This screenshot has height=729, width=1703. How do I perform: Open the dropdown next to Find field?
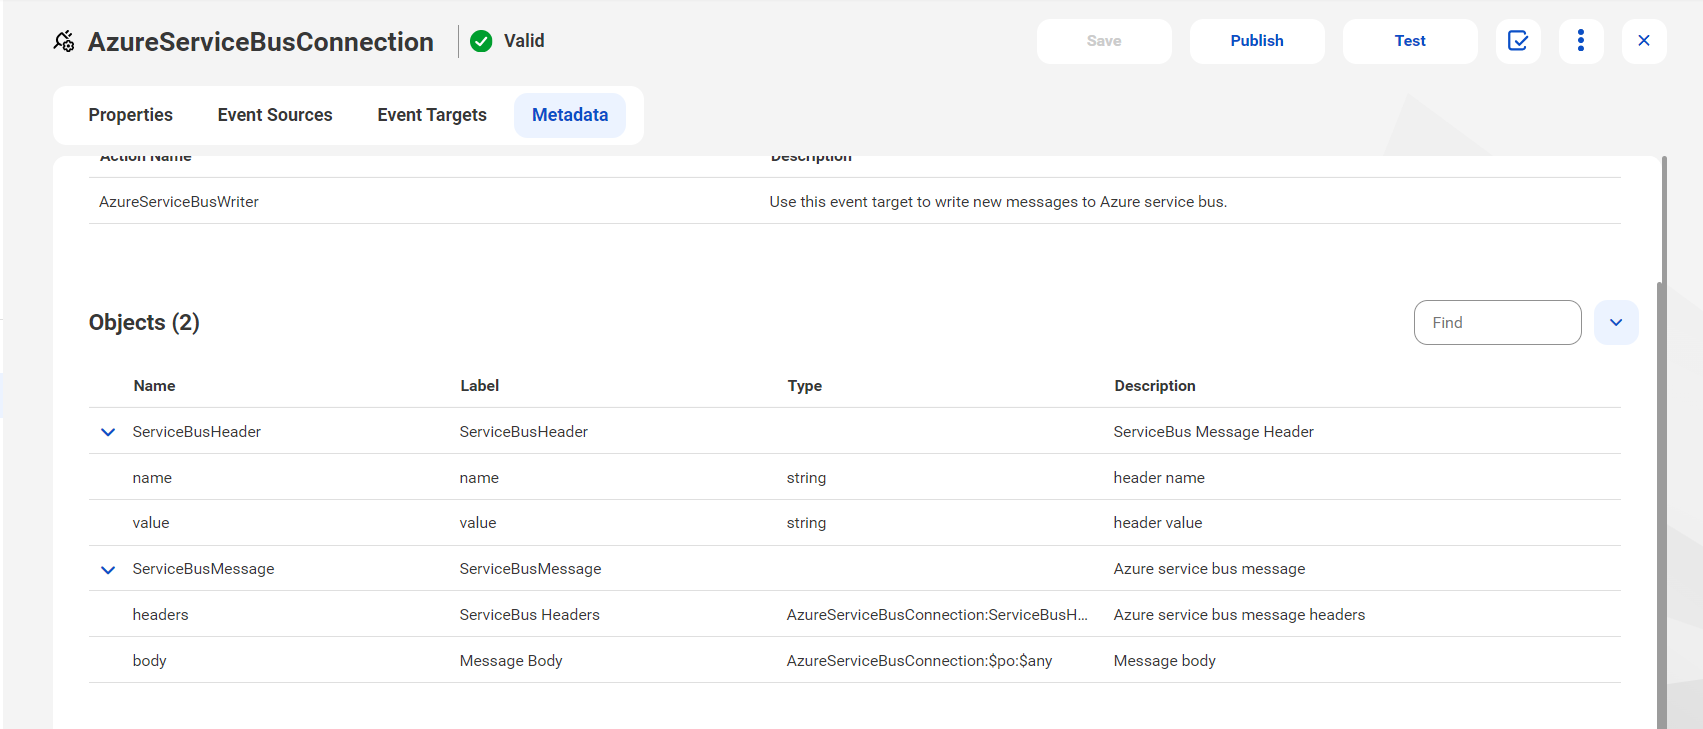tap(1616, 323)
